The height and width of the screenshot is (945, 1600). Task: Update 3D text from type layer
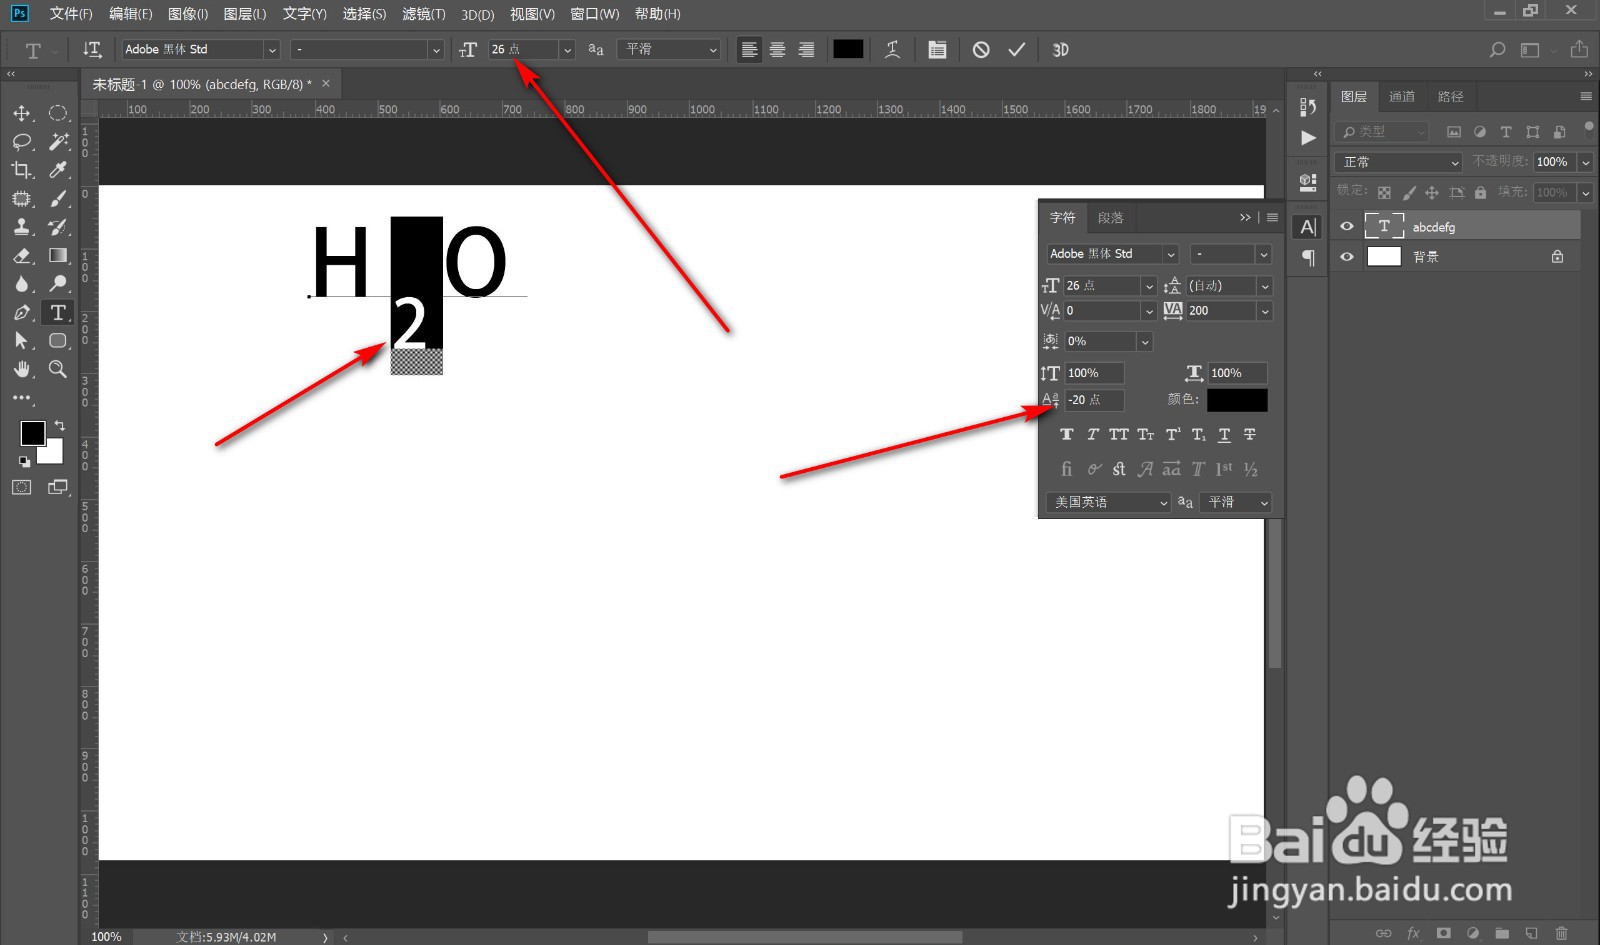click(x=1061, y=49)
